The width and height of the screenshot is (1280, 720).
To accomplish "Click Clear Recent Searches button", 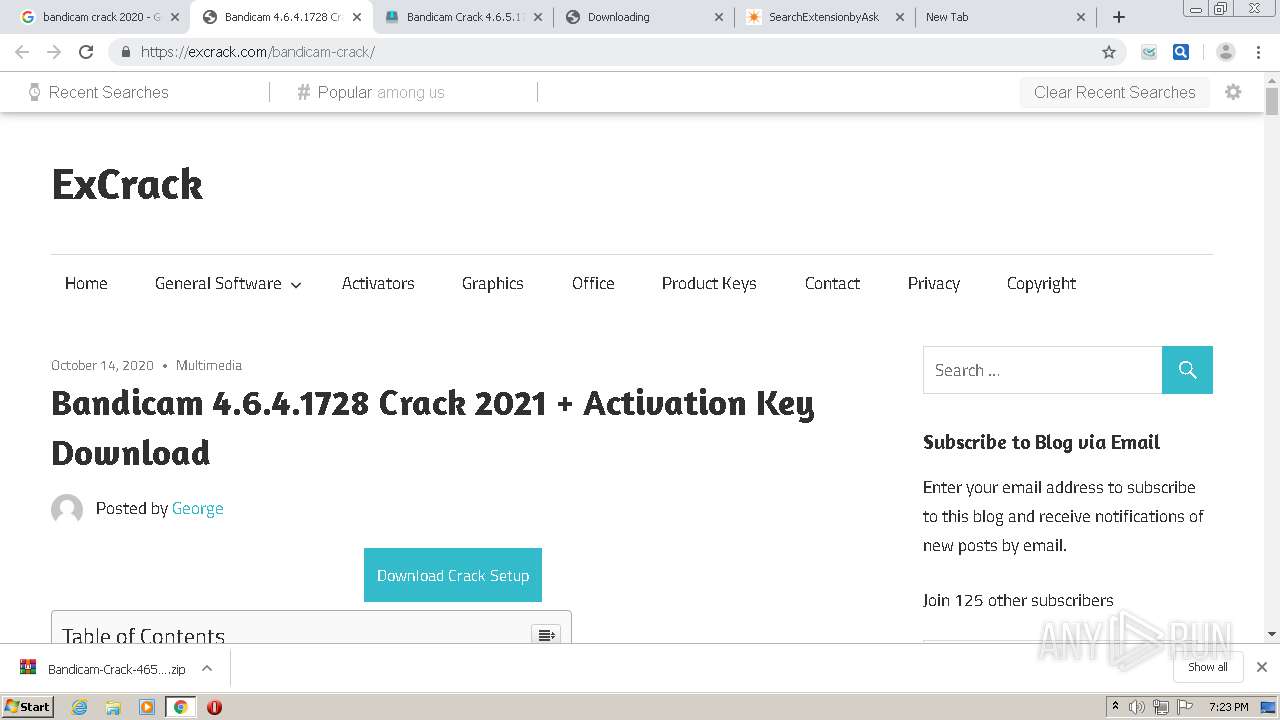I will click(1115, 92).
